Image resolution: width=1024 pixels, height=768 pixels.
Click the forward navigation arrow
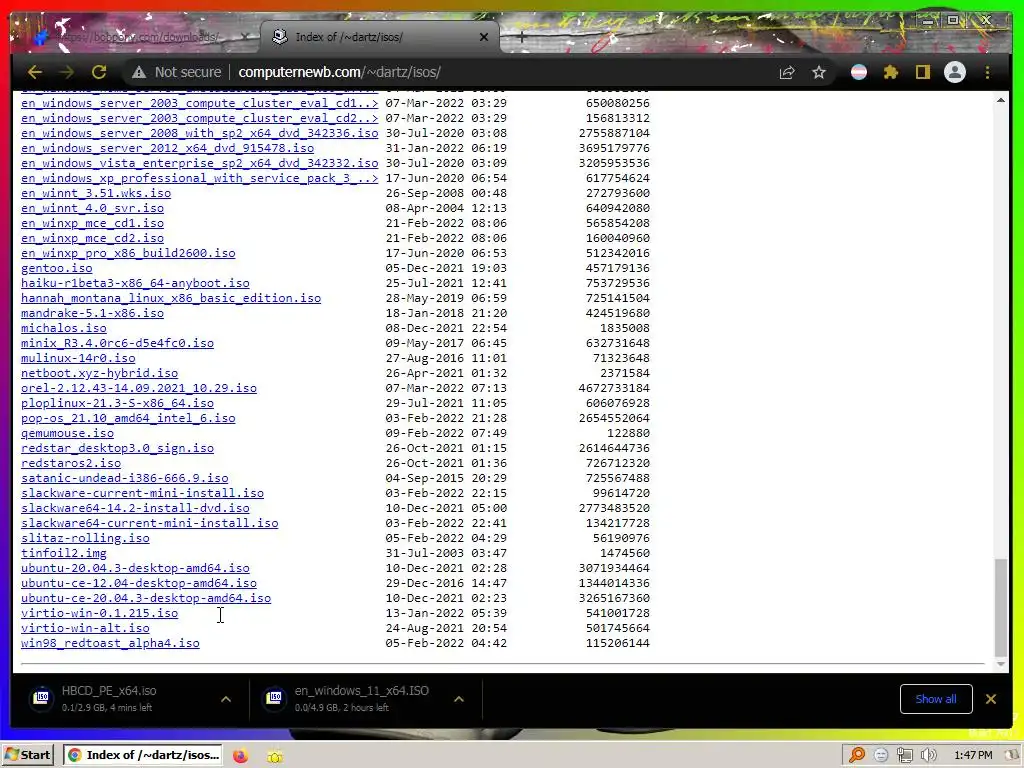[66, 72]
